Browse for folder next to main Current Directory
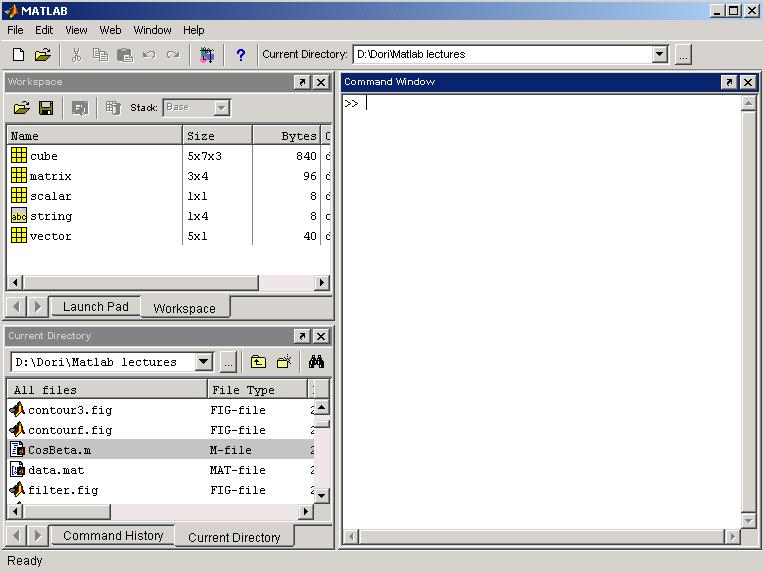764x572 pixels. coord(683,55)
